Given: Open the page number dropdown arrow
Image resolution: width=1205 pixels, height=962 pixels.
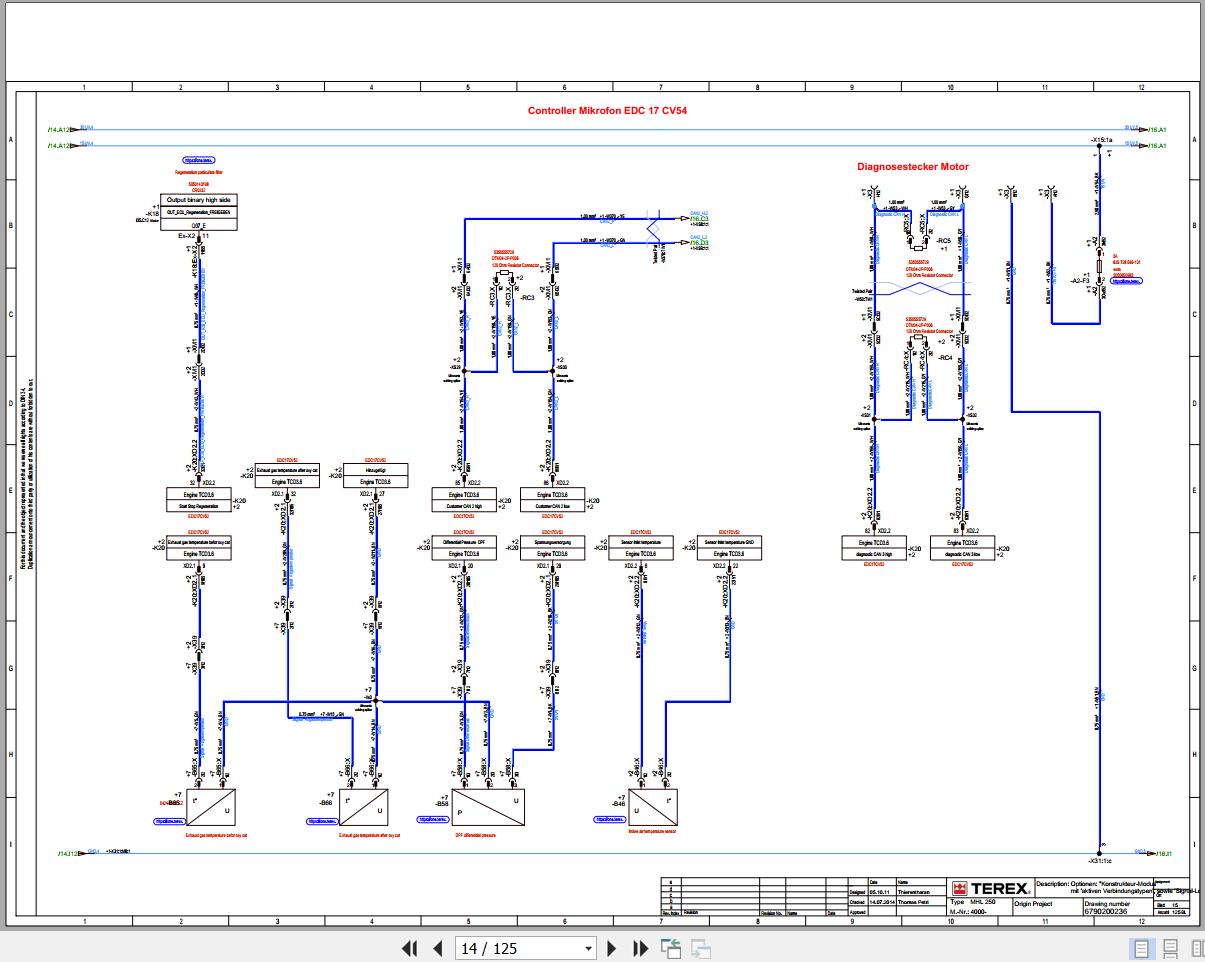Looking at the screenshot, I should point(588,948).
